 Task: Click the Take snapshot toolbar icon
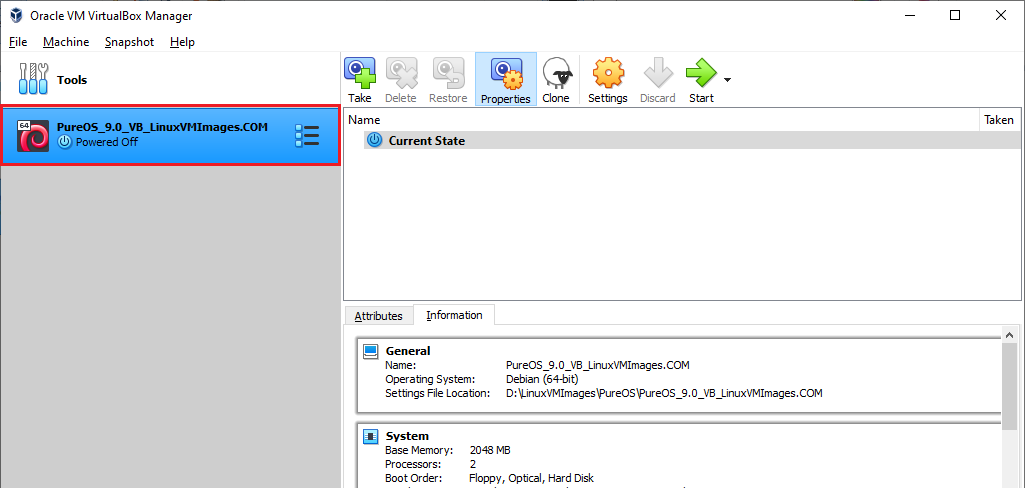click(x=359, y=73)
